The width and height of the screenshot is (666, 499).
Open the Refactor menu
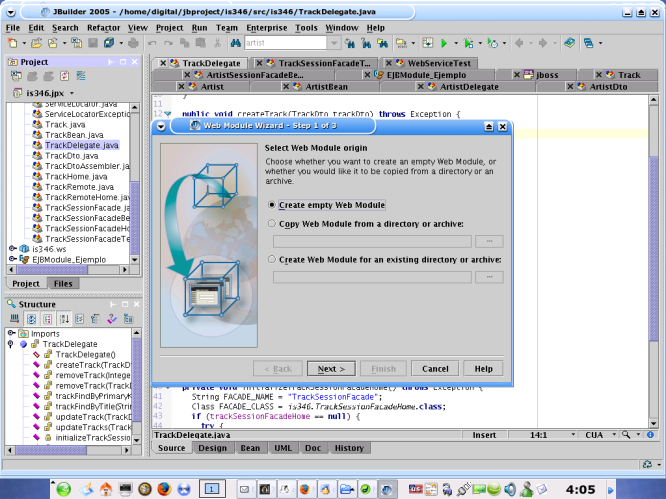pos(103,28)
